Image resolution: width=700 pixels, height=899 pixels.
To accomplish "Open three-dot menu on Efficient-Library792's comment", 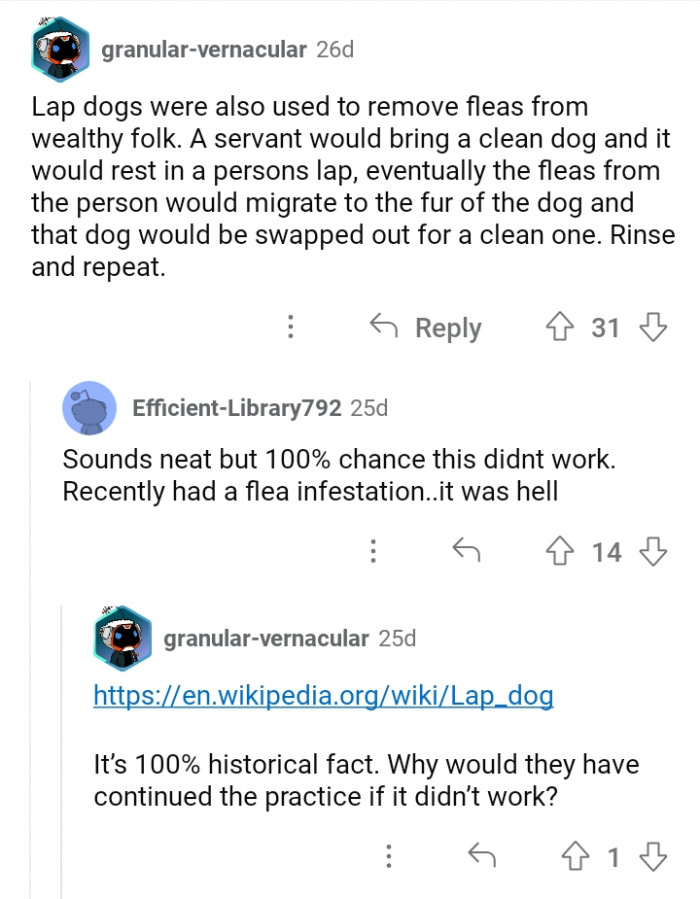I will 373,551.
